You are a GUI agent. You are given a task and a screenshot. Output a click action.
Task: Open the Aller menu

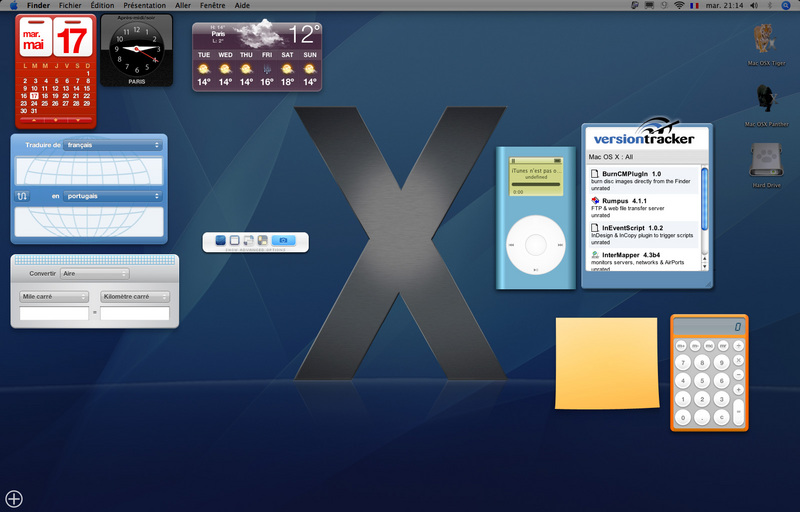[183, 6]
